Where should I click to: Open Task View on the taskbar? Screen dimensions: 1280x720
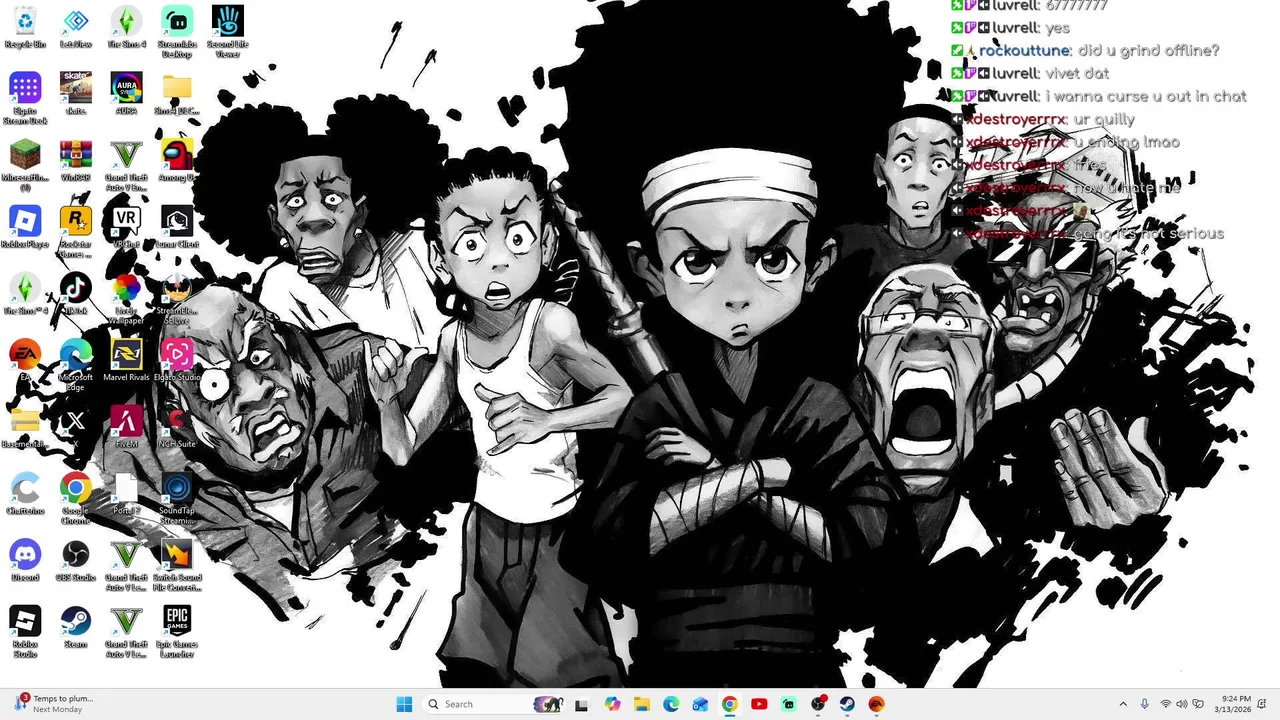[582, 704]
